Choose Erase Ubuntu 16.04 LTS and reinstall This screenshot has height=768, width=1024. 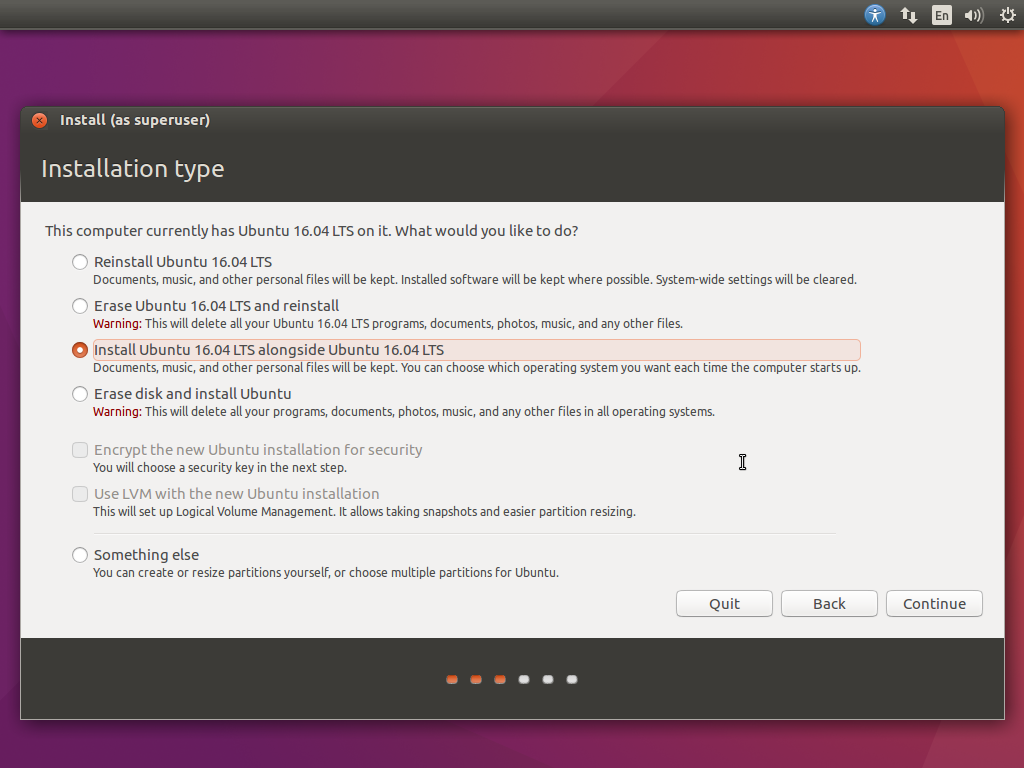click(x=80, y=306)
